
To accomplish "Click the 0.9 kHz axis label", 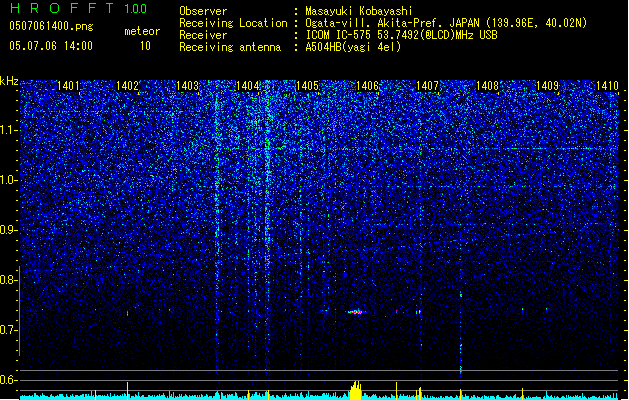I will coord(9,230).
